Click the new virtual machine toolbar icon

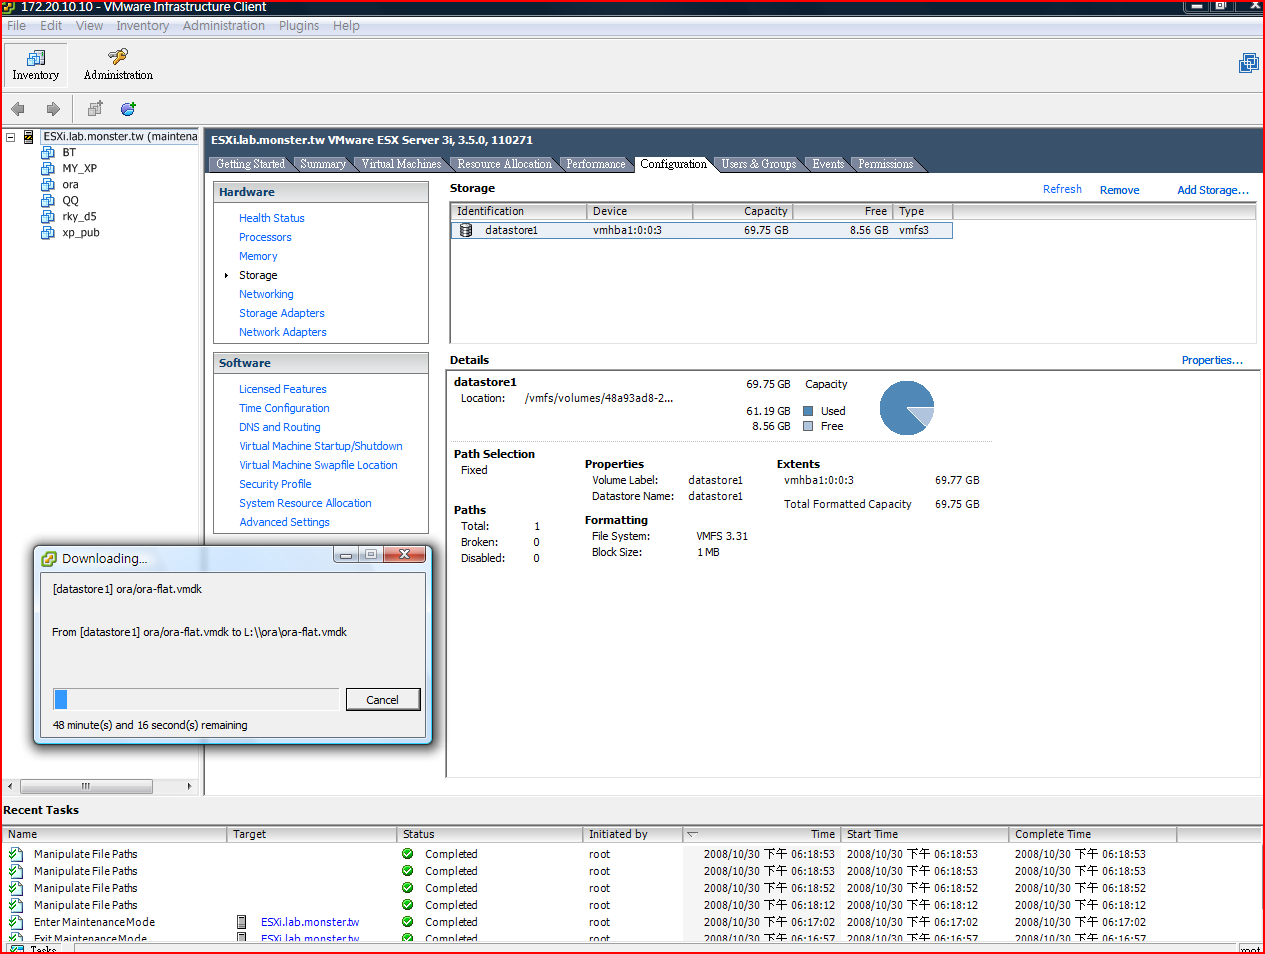point(95,108)
